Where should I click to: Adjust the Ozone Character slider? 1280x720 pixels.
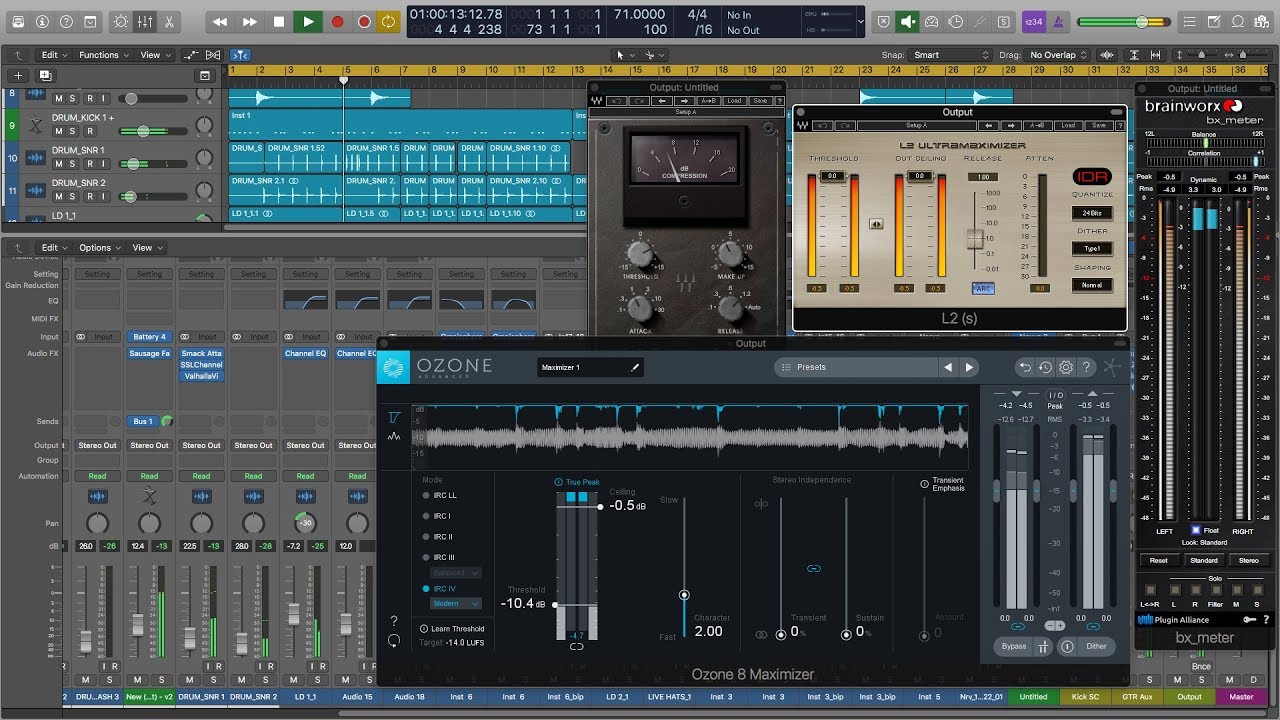[x=684, y=595]
